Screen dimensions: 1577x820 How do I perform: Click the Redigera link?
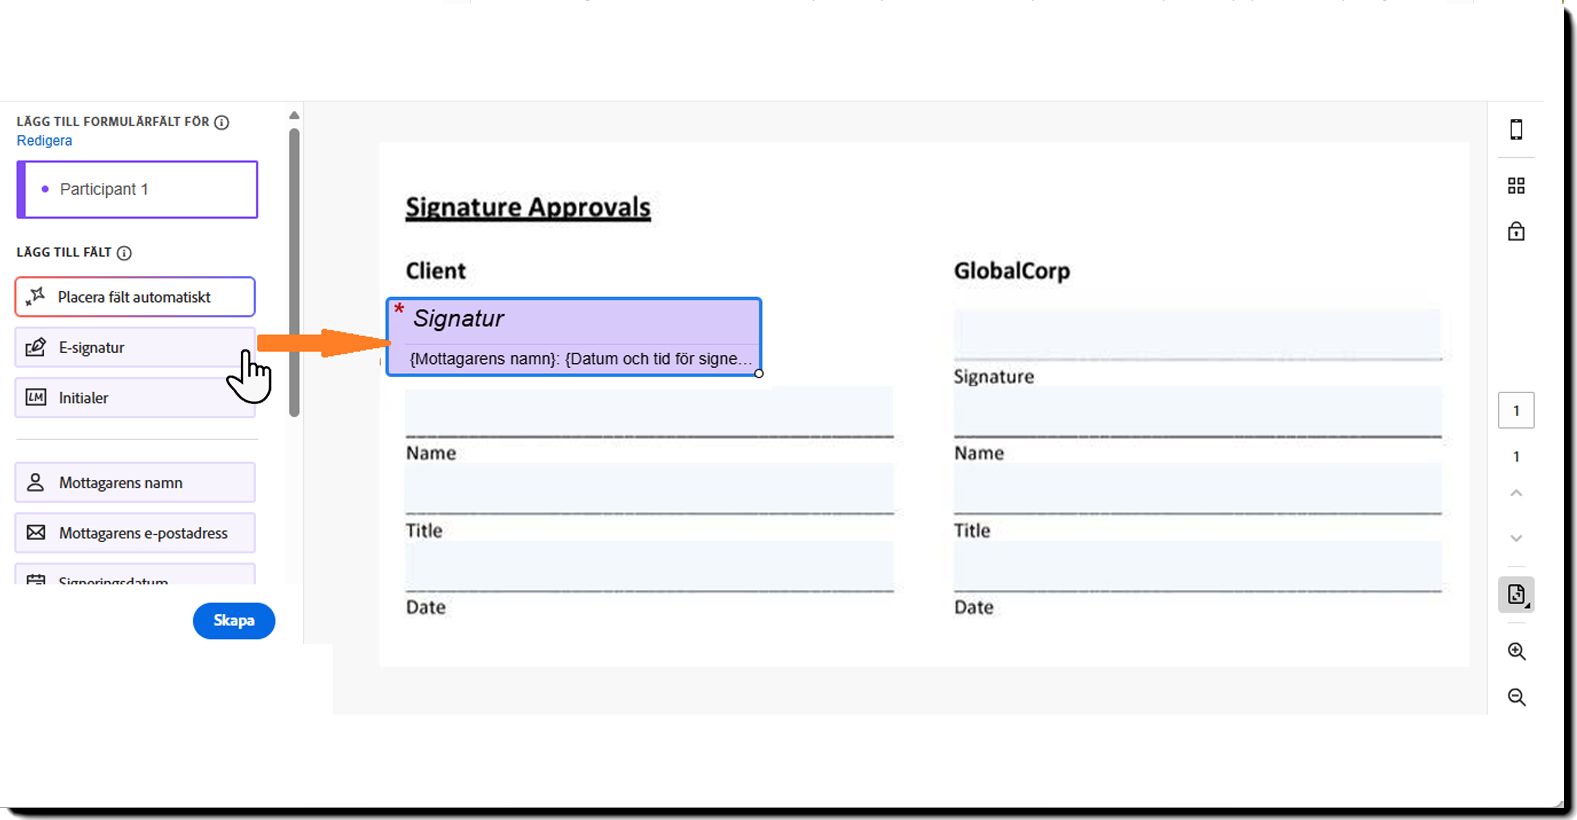tap(44, 141)
